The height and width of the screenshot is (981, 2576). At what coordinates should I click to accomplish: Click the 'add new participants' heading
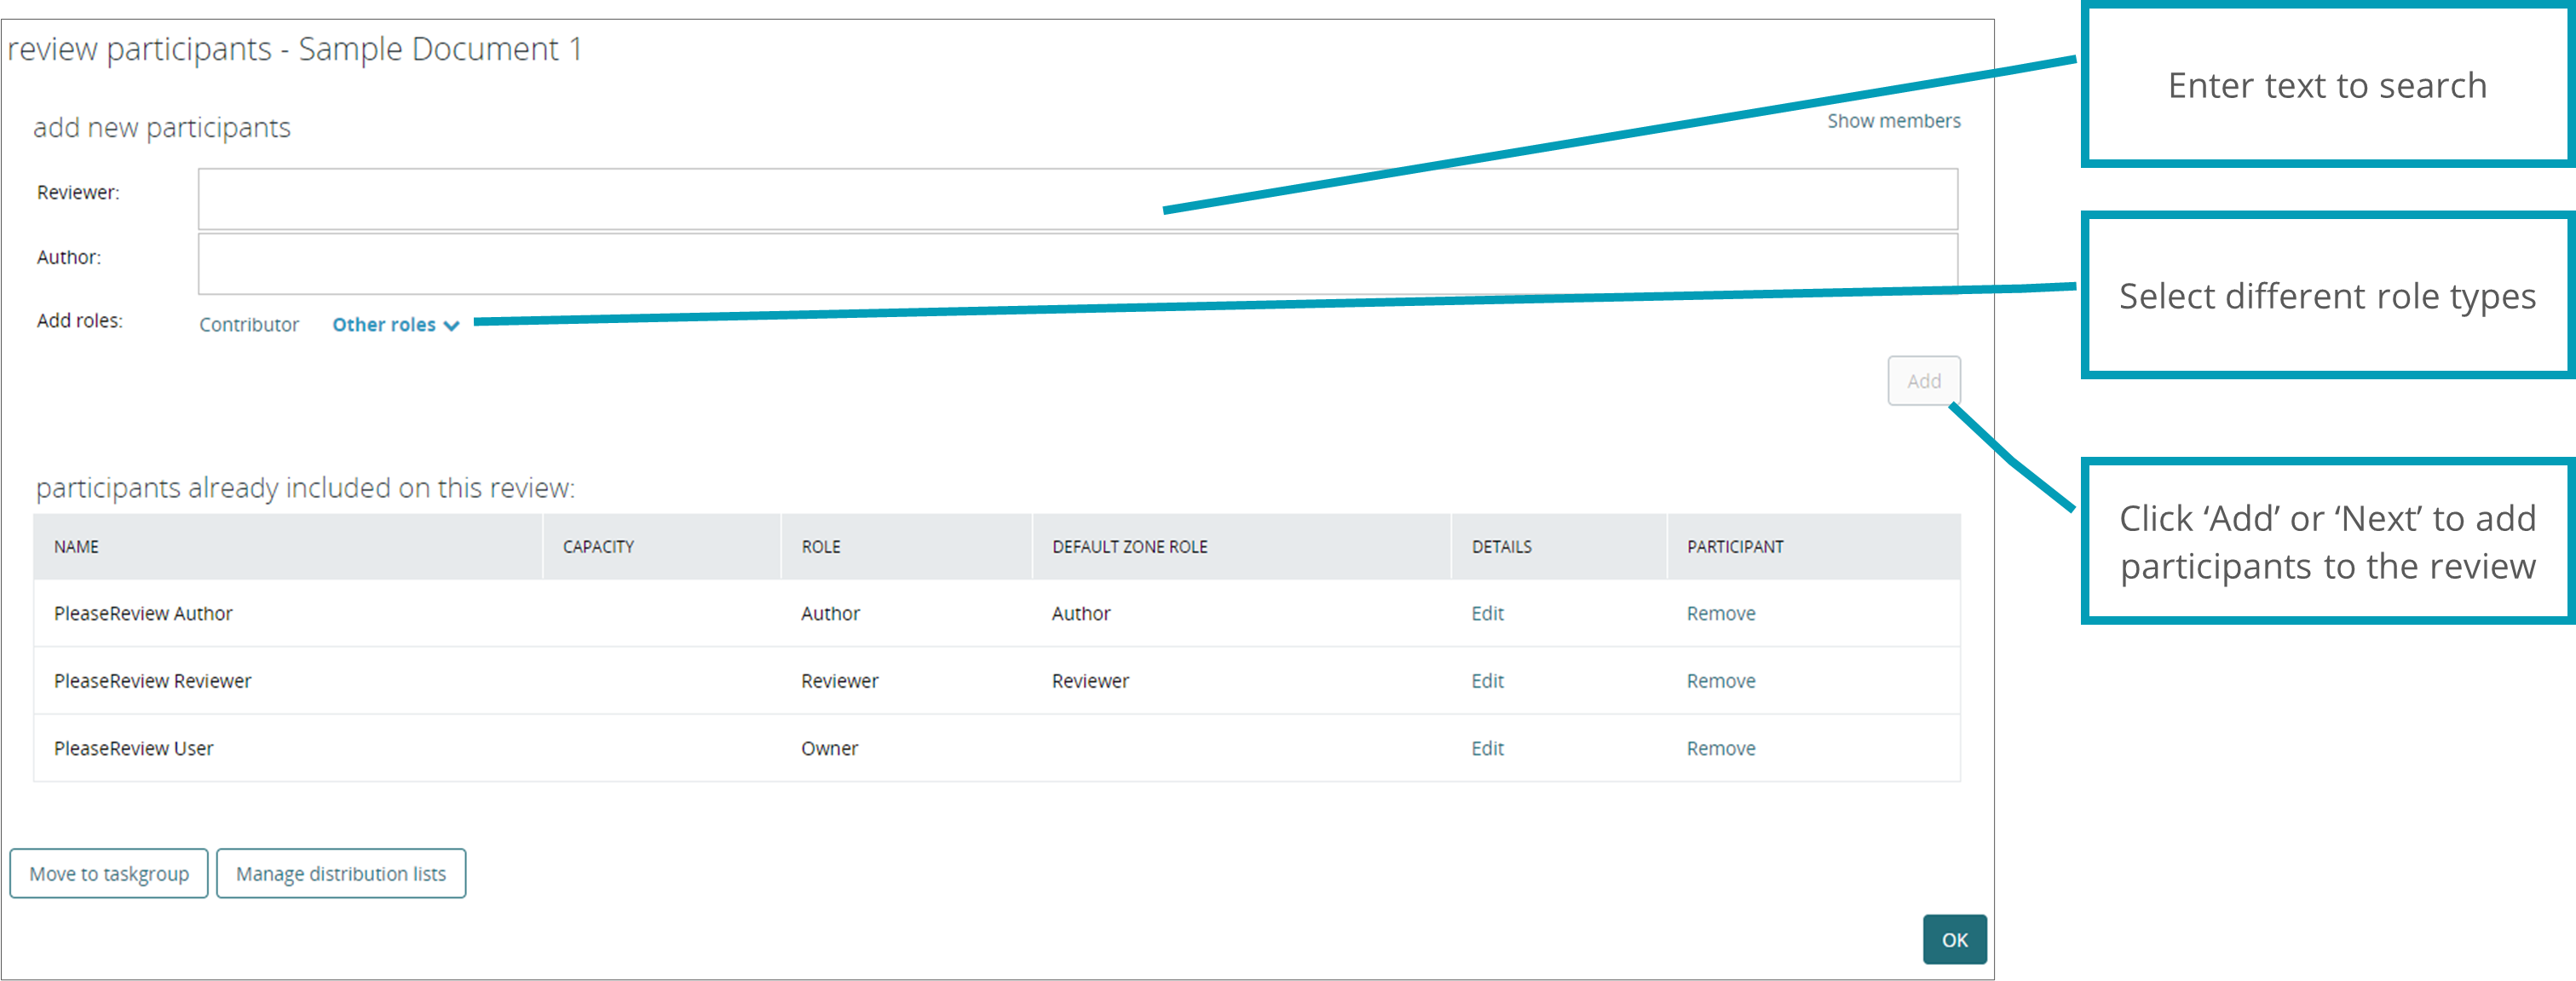click(x=161, y=128)
